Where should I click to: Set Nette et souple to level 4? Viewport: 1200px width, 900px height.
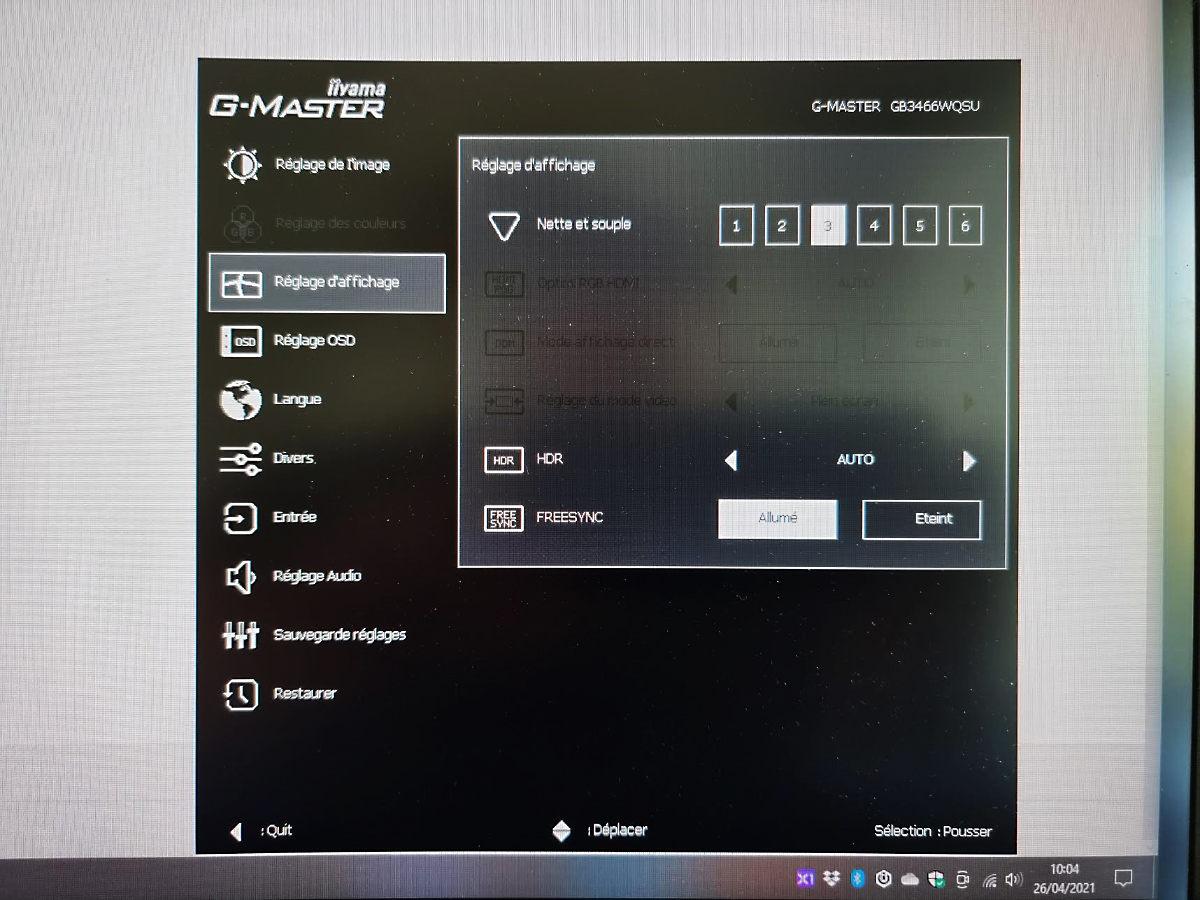tap(874, 226)
